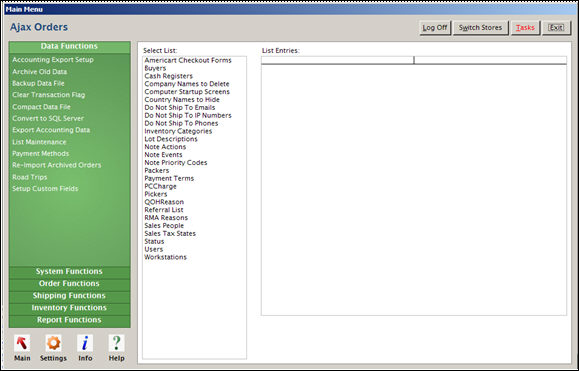Select PCCharge list
579x371 pixels.
pyautogui.click(x=160, y=186)
